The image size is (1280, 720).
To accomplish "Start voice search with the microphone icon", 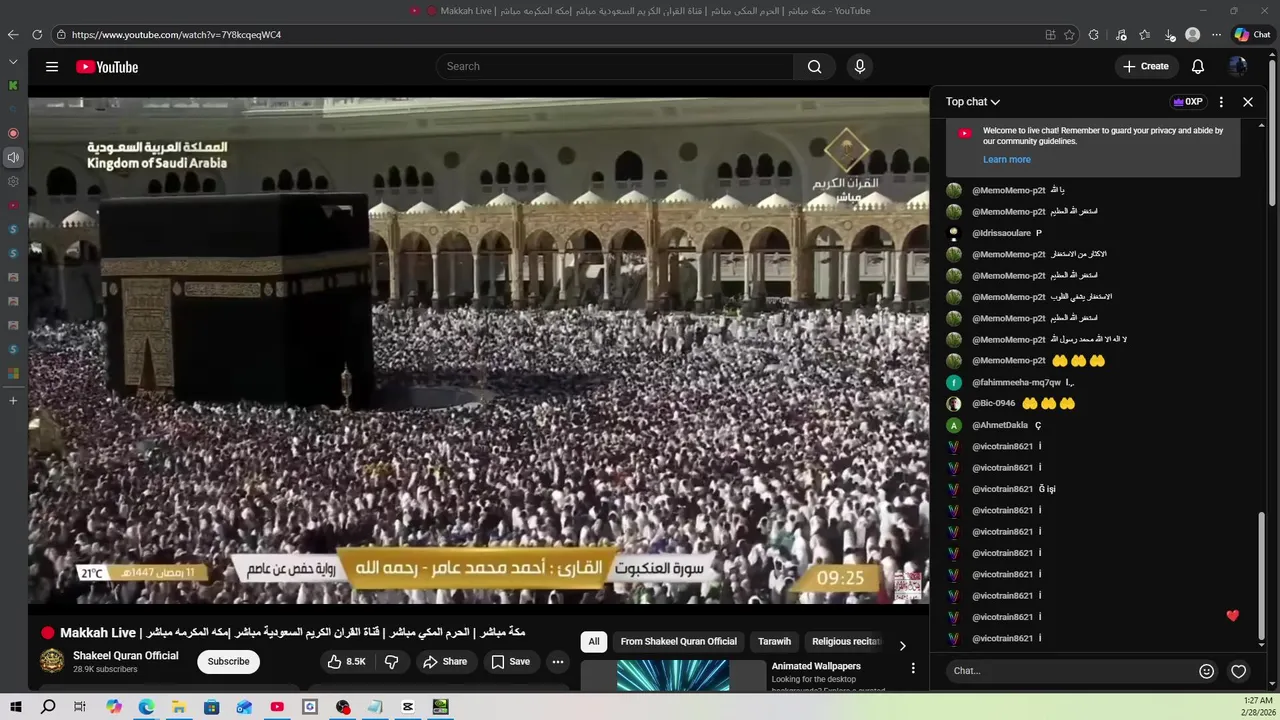I will click(859, 67).
